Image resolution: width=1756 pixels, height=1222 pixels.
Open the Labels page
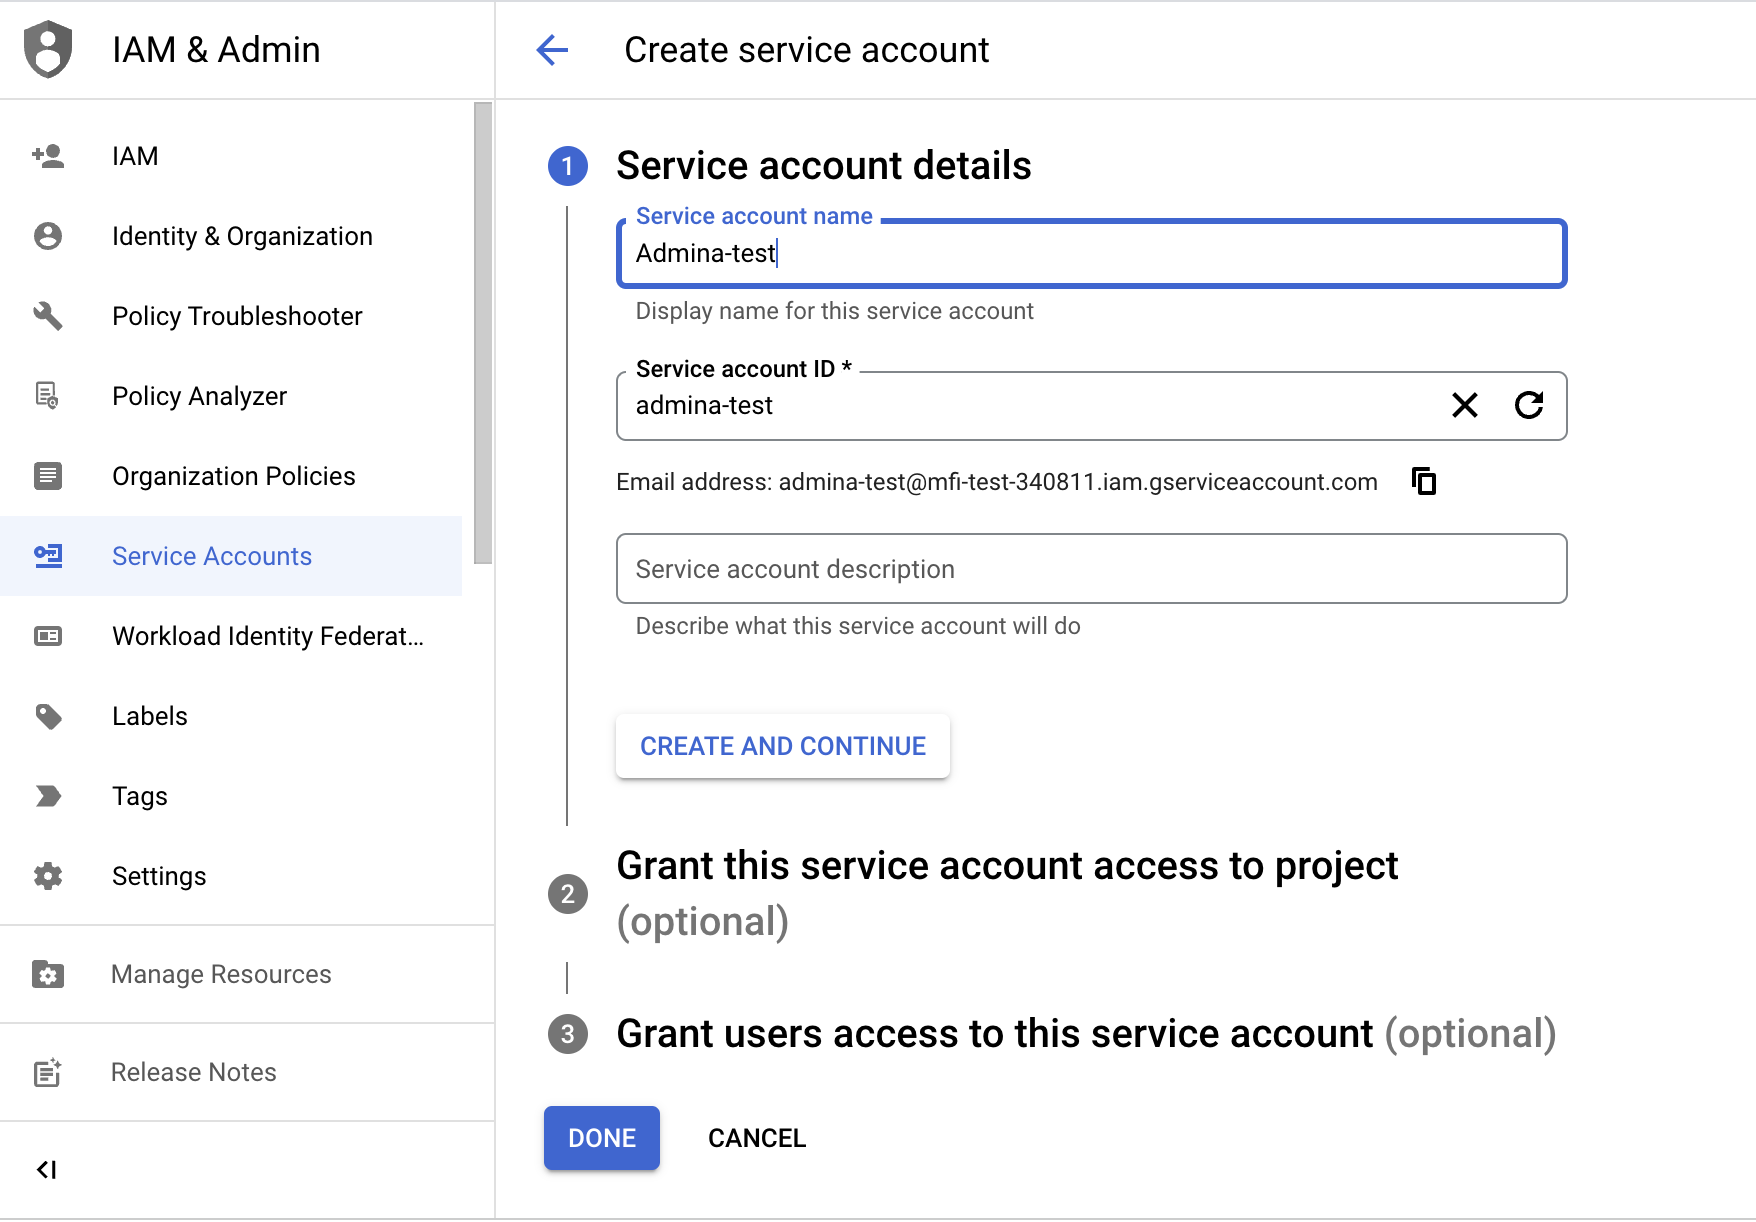tap(231, 716)
